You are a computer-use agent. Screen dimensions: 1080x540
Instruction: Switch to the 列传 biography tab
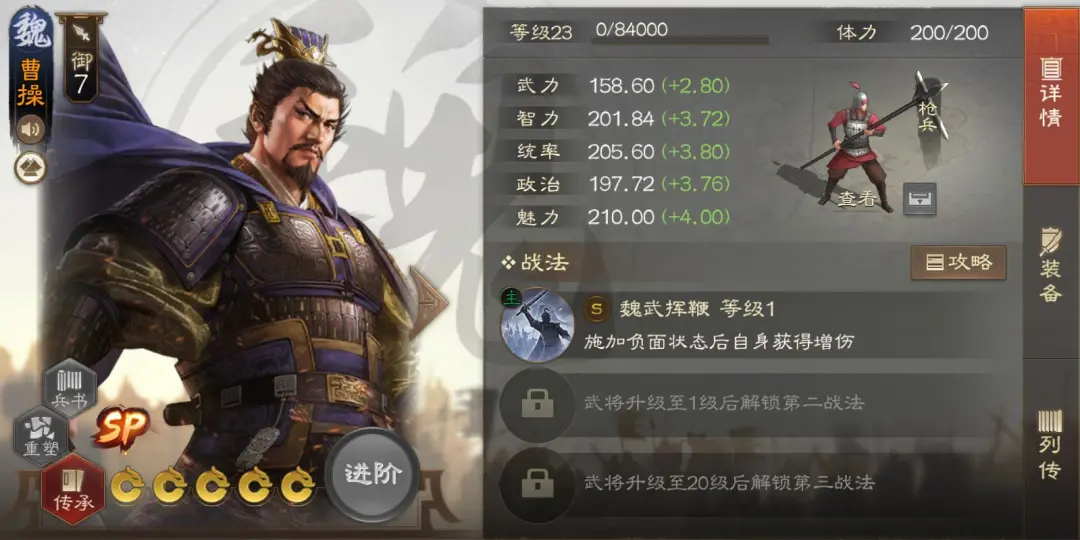(1051, 444)
